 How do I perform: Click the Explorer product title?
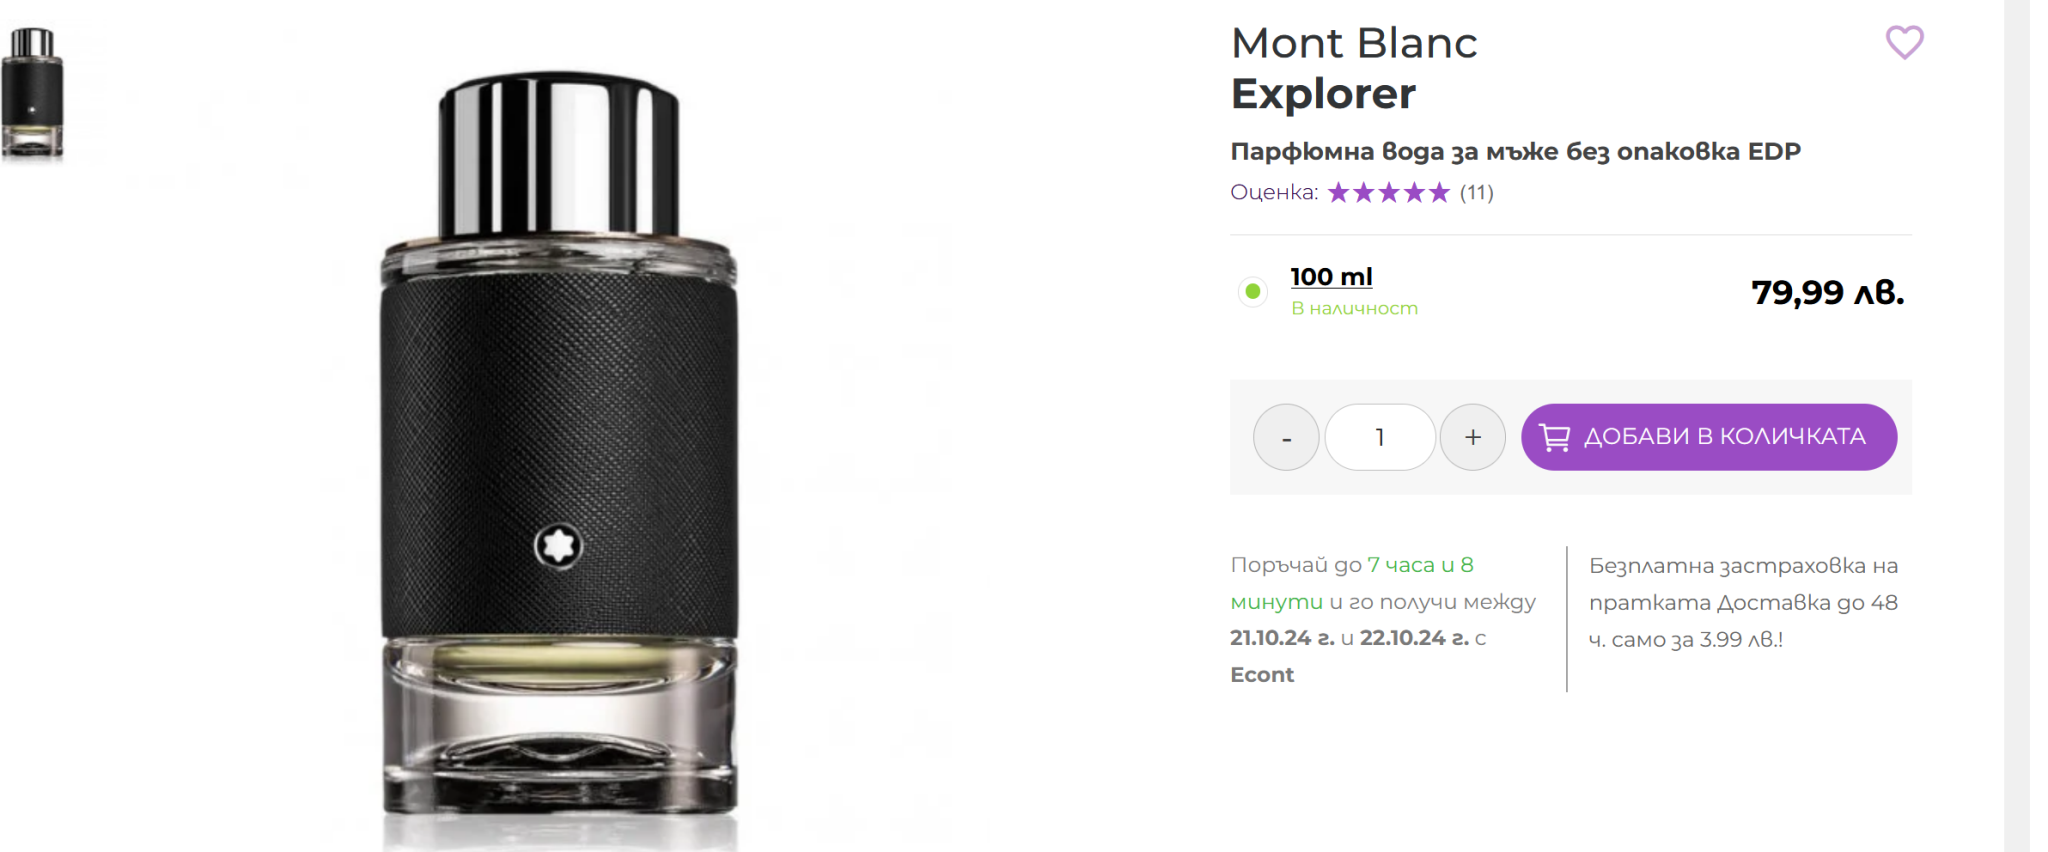[1323, 94]
